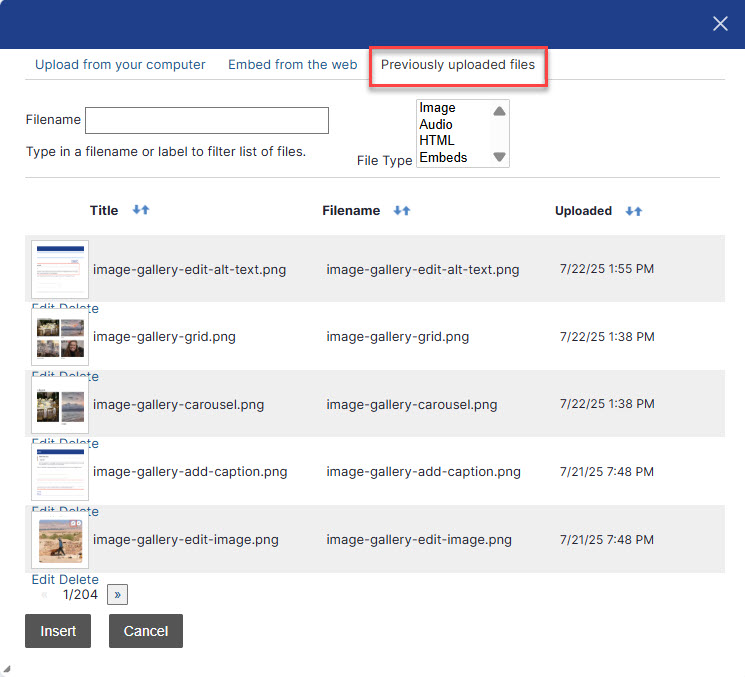Sort file list by Uploaded date arrows
This screenshot has height=677, width=745.
[633, 211]
